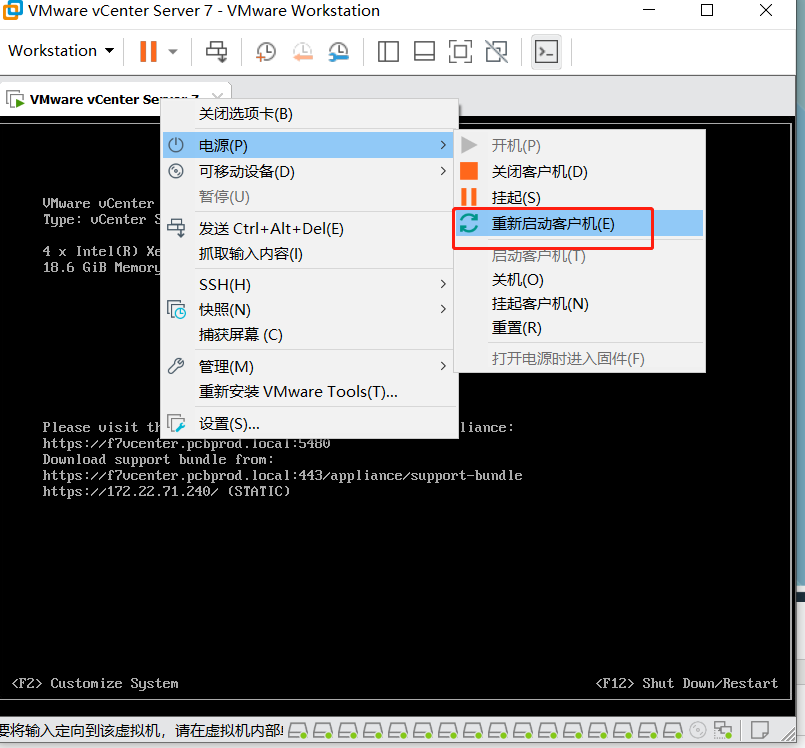Maximize the VMware Workstation window
The image size is (805, 748).
pos(707,10)
